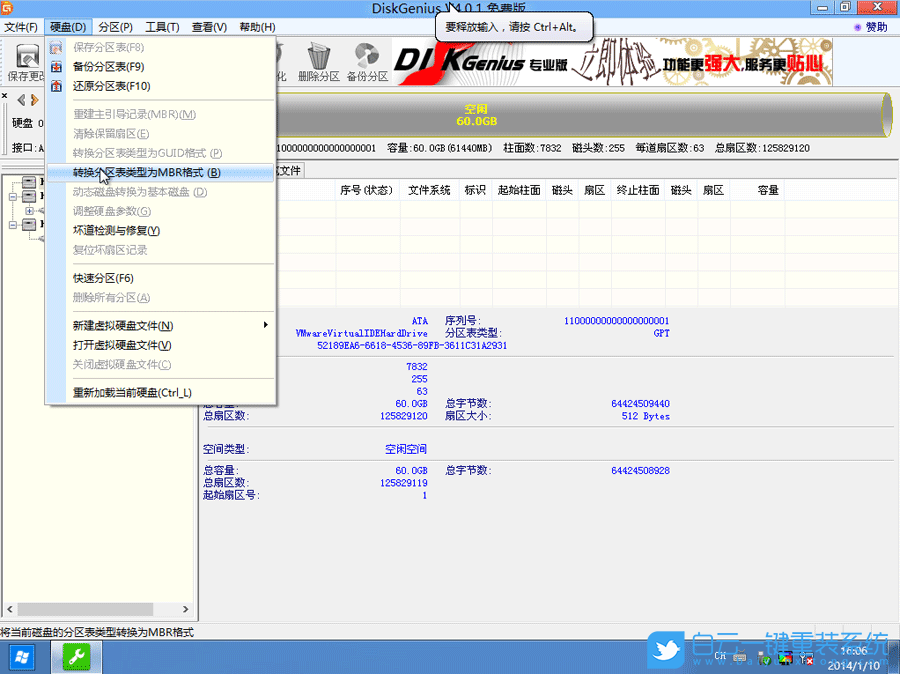Open the Windows Start button
The height and width of the screenshot is (674, 900).
tap(22, 656)
